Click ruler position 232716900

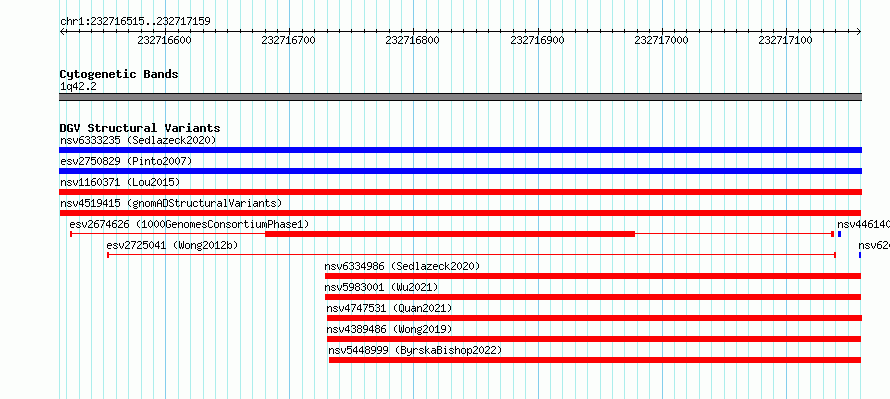pos(538,41)
